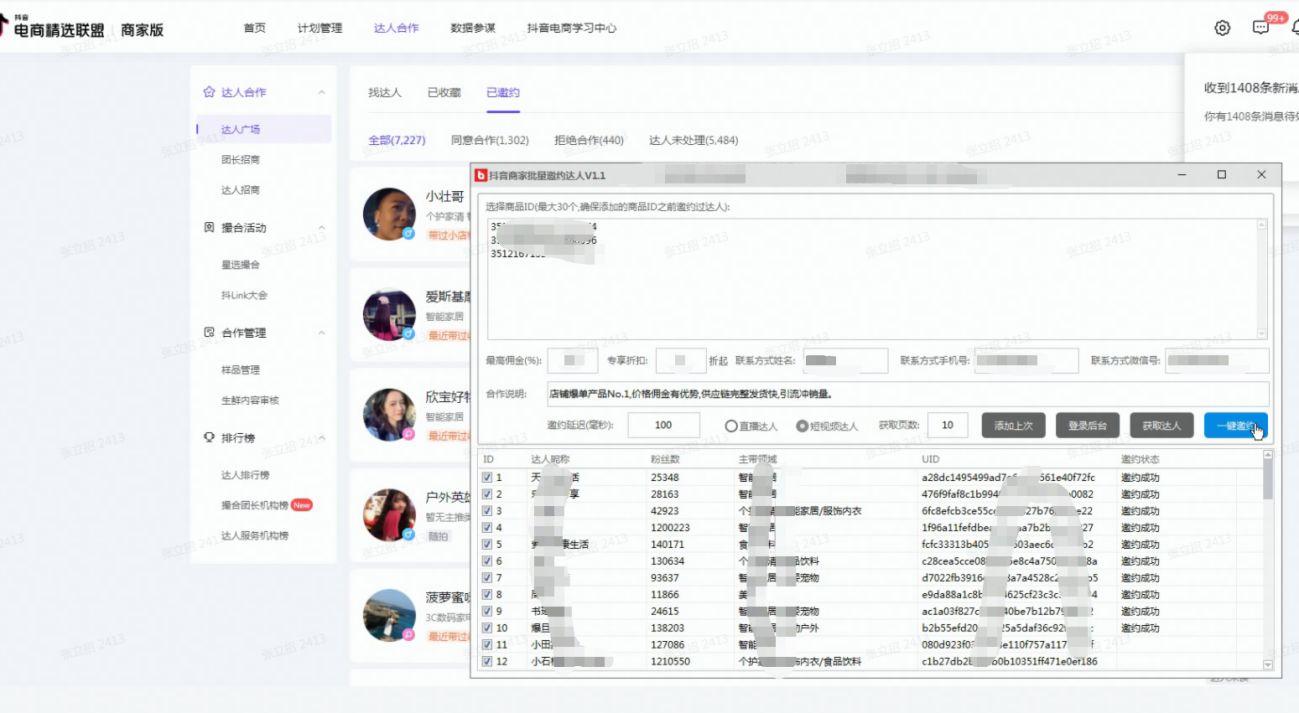Click the 最高佣金(%) input field
Viewport: 1299px width, 713px height.
point(573,360)
